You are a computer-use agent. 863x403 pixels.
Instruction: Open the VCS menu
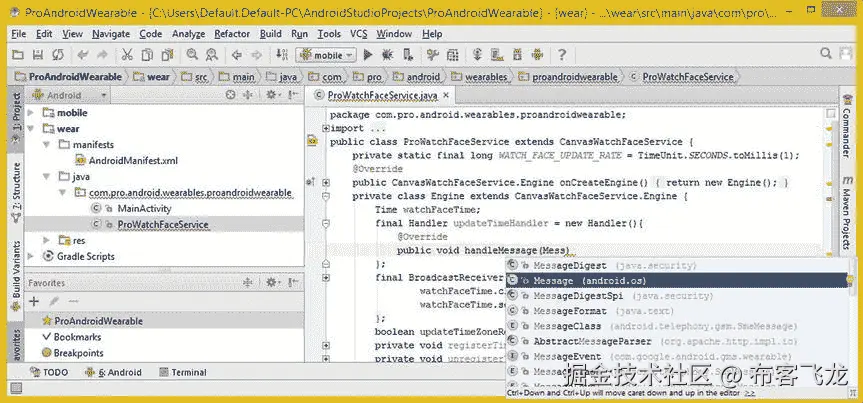click(x=358, y=34)
